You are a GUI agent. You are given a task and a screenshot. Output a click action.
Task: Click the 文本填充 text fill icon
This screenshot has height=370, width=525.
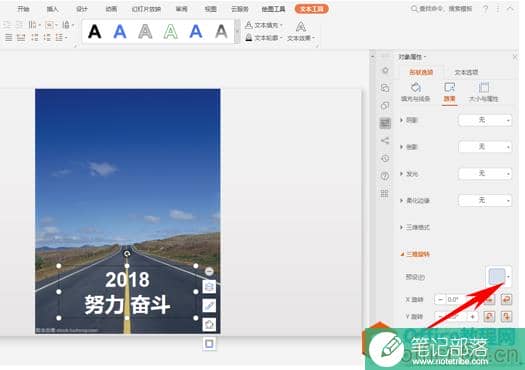point(249,25)
